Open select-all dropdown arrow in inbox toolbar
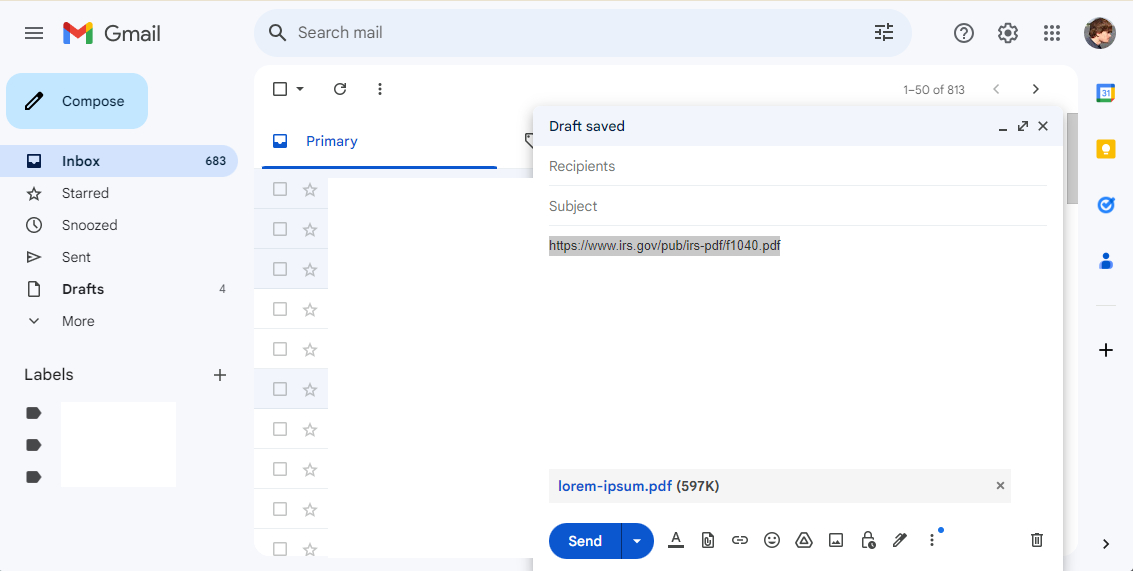This screenshot has height=571, width=1133. (300, 89)
